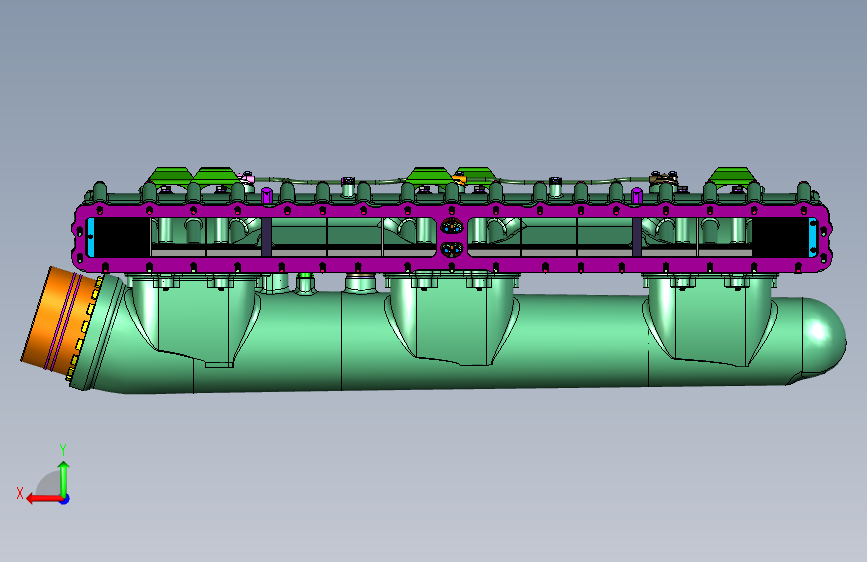Select the upper round connector in the flange center
Viewport: 867px width, 562px height.
pyautogui.click(x=452, y=226)
